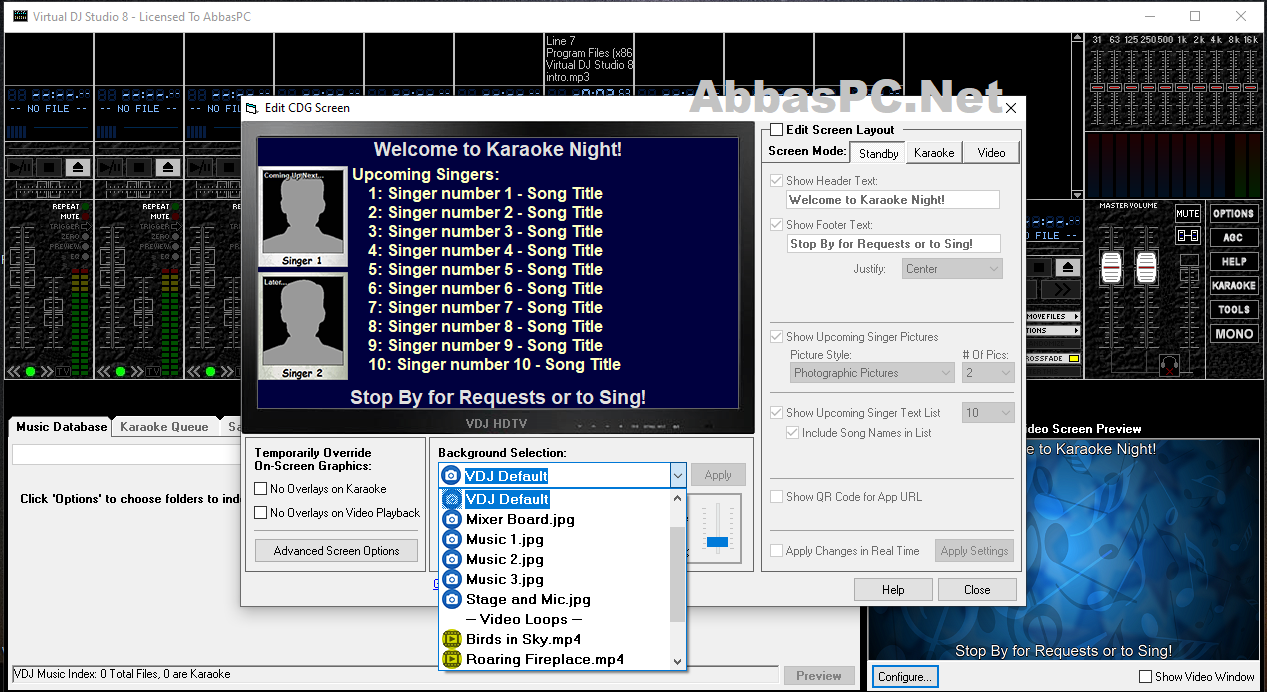Click the headphone cue icon below master volume
Screen dimensions: 1267x692
pyautogui.click(x=1168, y=365)
